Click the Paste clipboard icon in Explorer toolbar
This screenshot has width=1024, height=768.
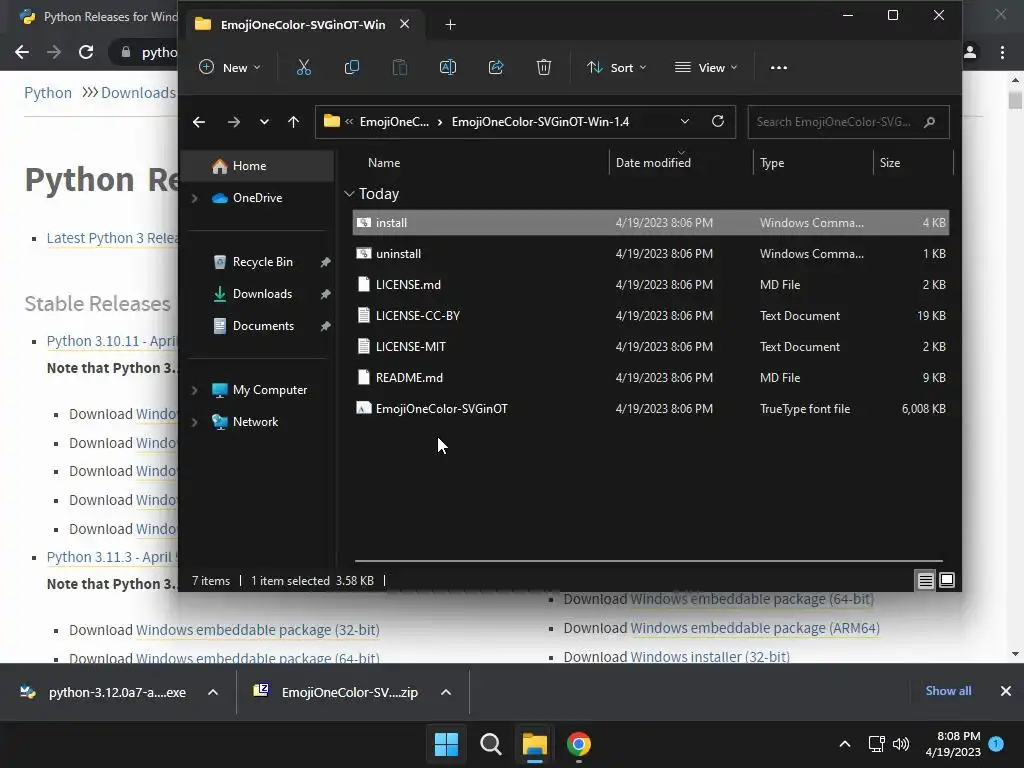click(400, 67)
